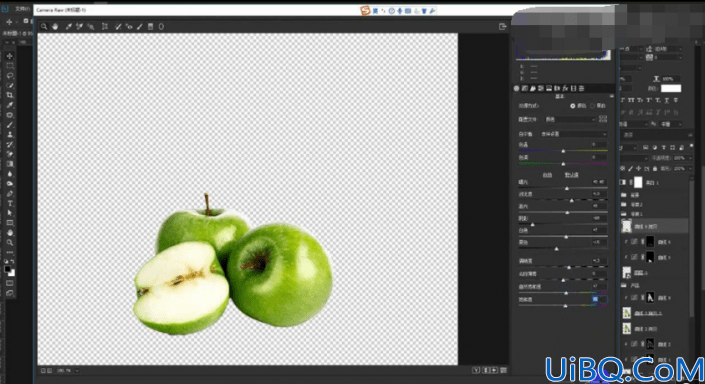Image resolution: width=705 pixels, height=384 pixels.
Task: Select the Clone Stamp tool
Action: pyautogui.click(x=9, y=134)
